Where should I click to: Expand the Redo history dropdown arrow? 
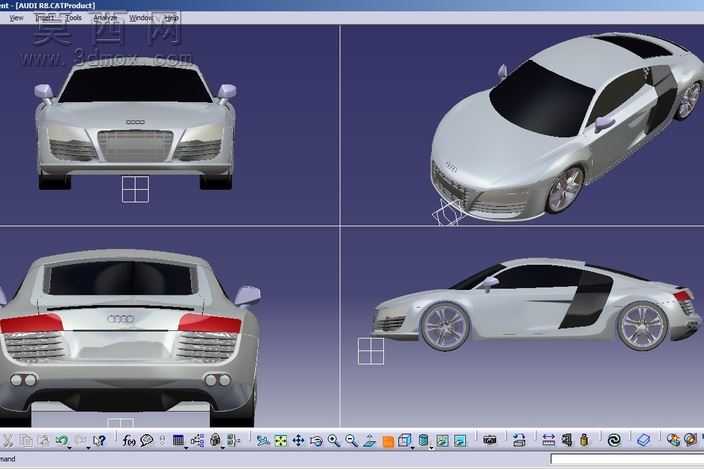tap(88, 447)
